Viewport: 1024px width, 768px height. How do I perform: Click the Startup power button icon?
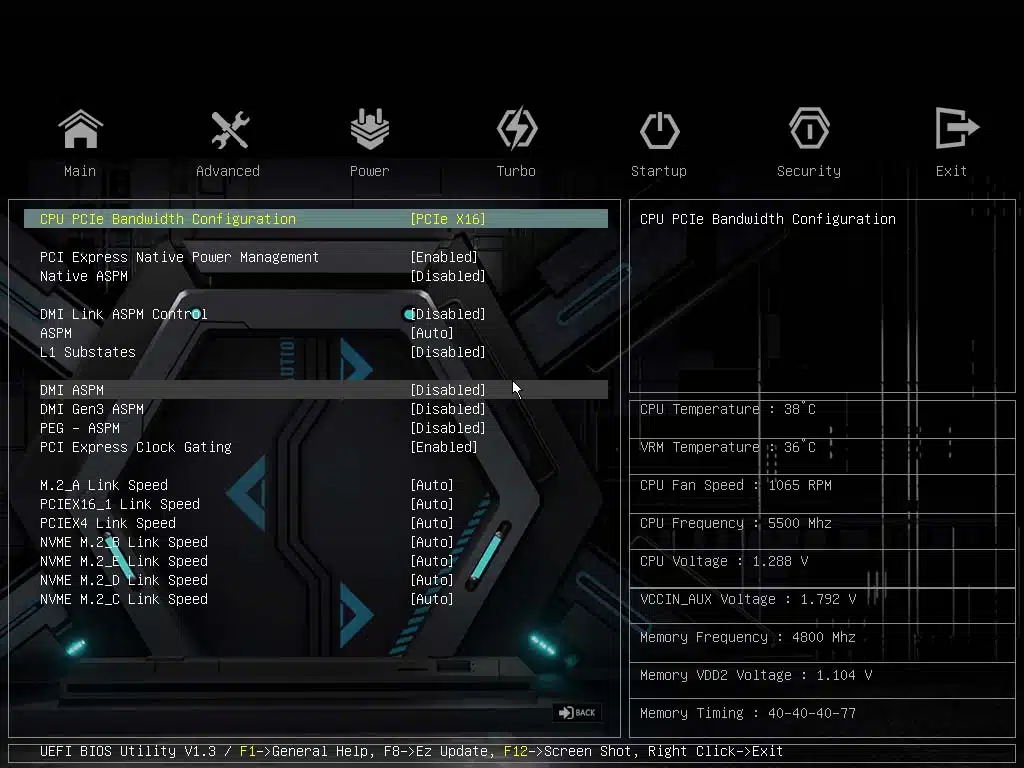pos(659,130)
